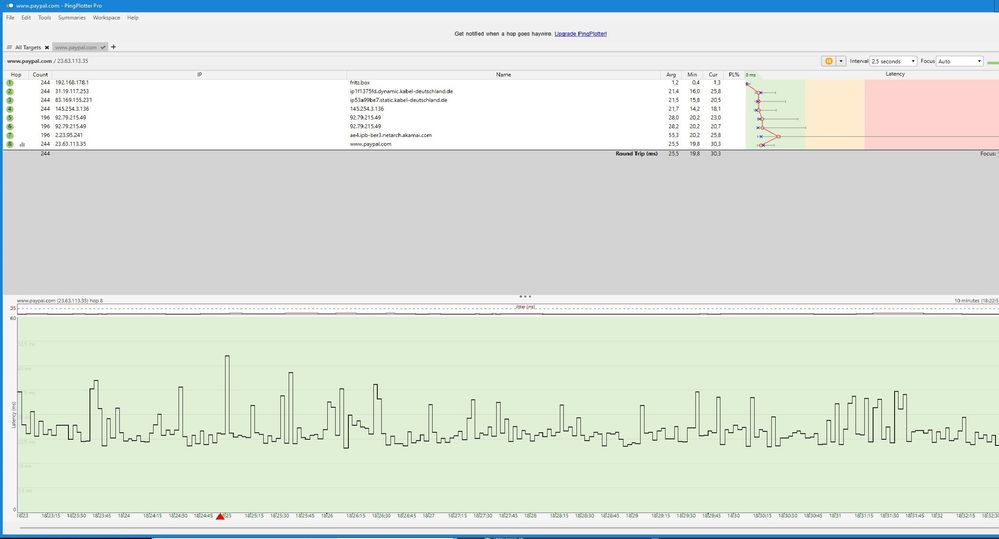This screenshot has height=539, width=999.
Task: Click IP address 31.19.117.253
Action: click(72, 92)
